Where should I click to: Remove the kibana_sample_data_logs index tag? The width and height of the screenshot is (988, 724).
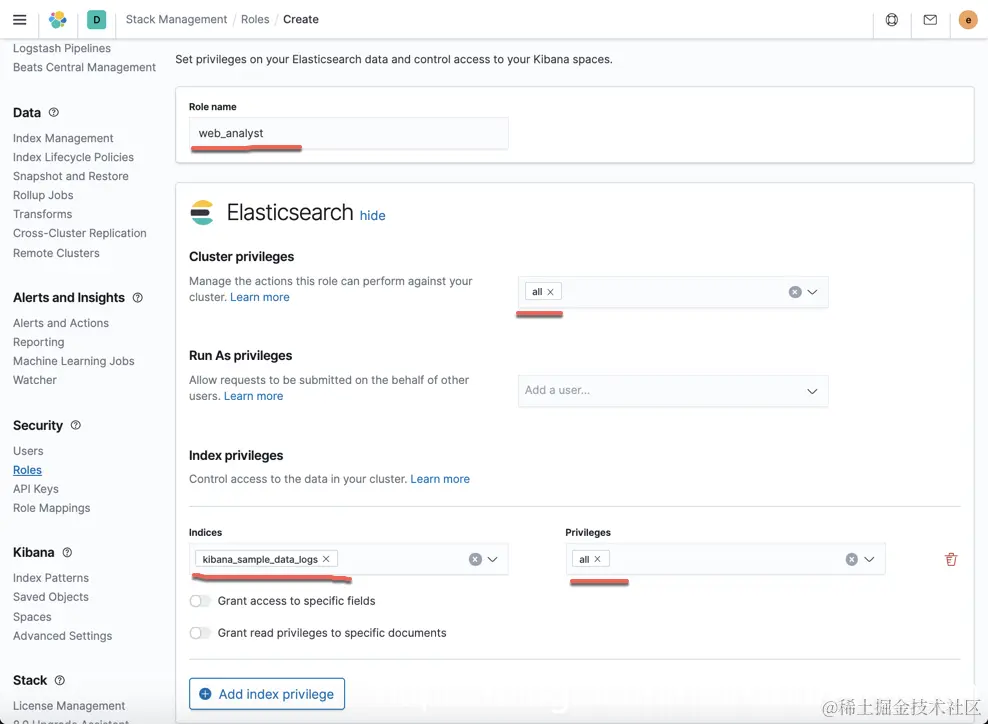[x=326, y=559]
